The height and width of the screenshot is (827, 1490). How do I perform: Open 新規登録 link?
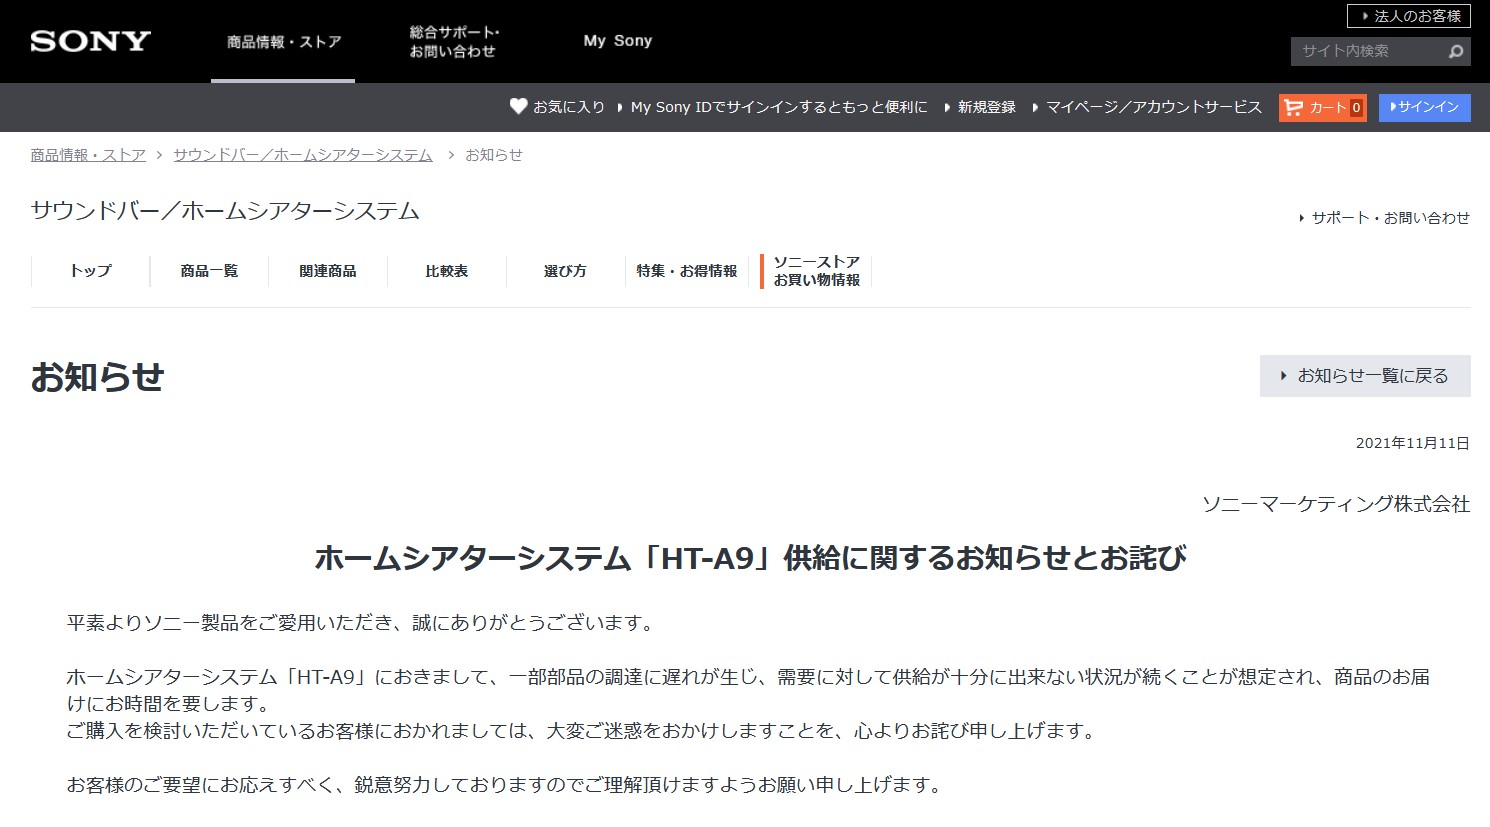986,107
